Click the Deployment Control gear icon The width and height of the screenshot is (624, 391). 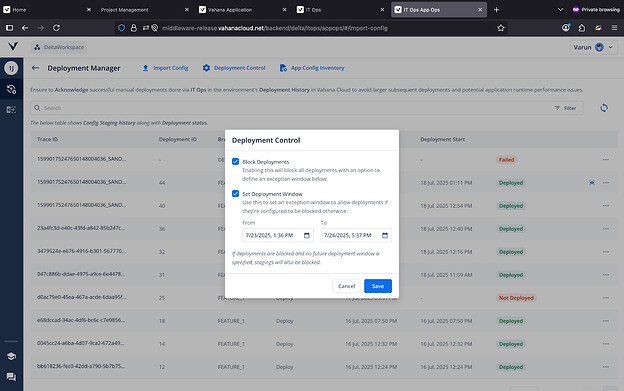[206, 68]
